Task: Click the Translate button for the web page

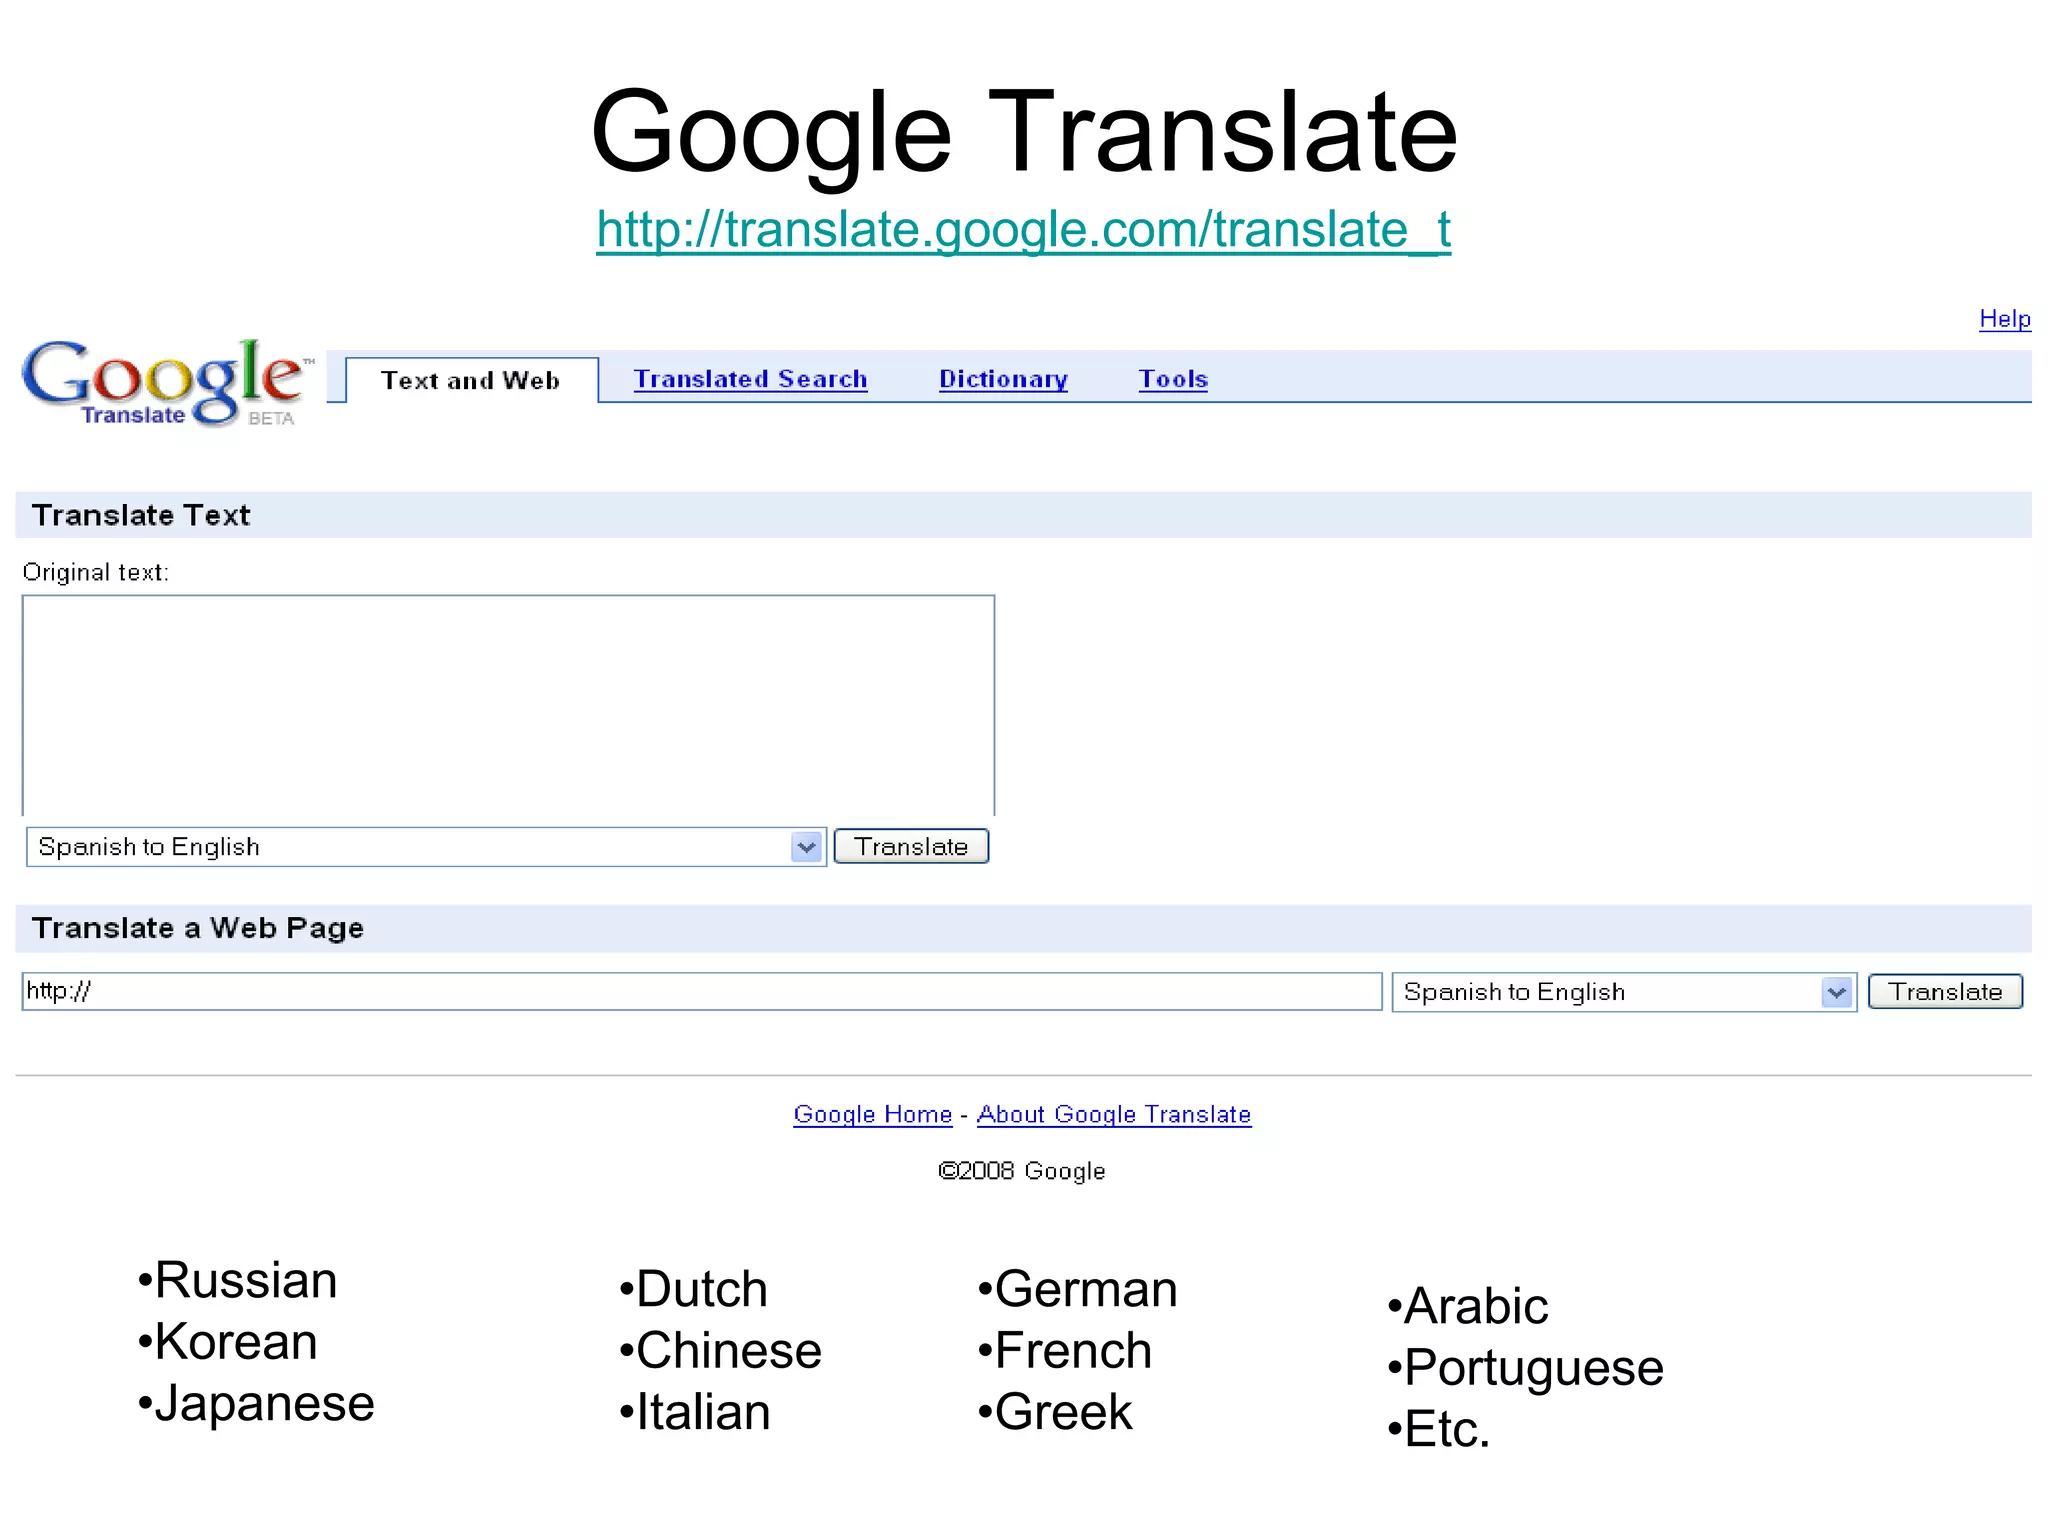Action: 1945,992
